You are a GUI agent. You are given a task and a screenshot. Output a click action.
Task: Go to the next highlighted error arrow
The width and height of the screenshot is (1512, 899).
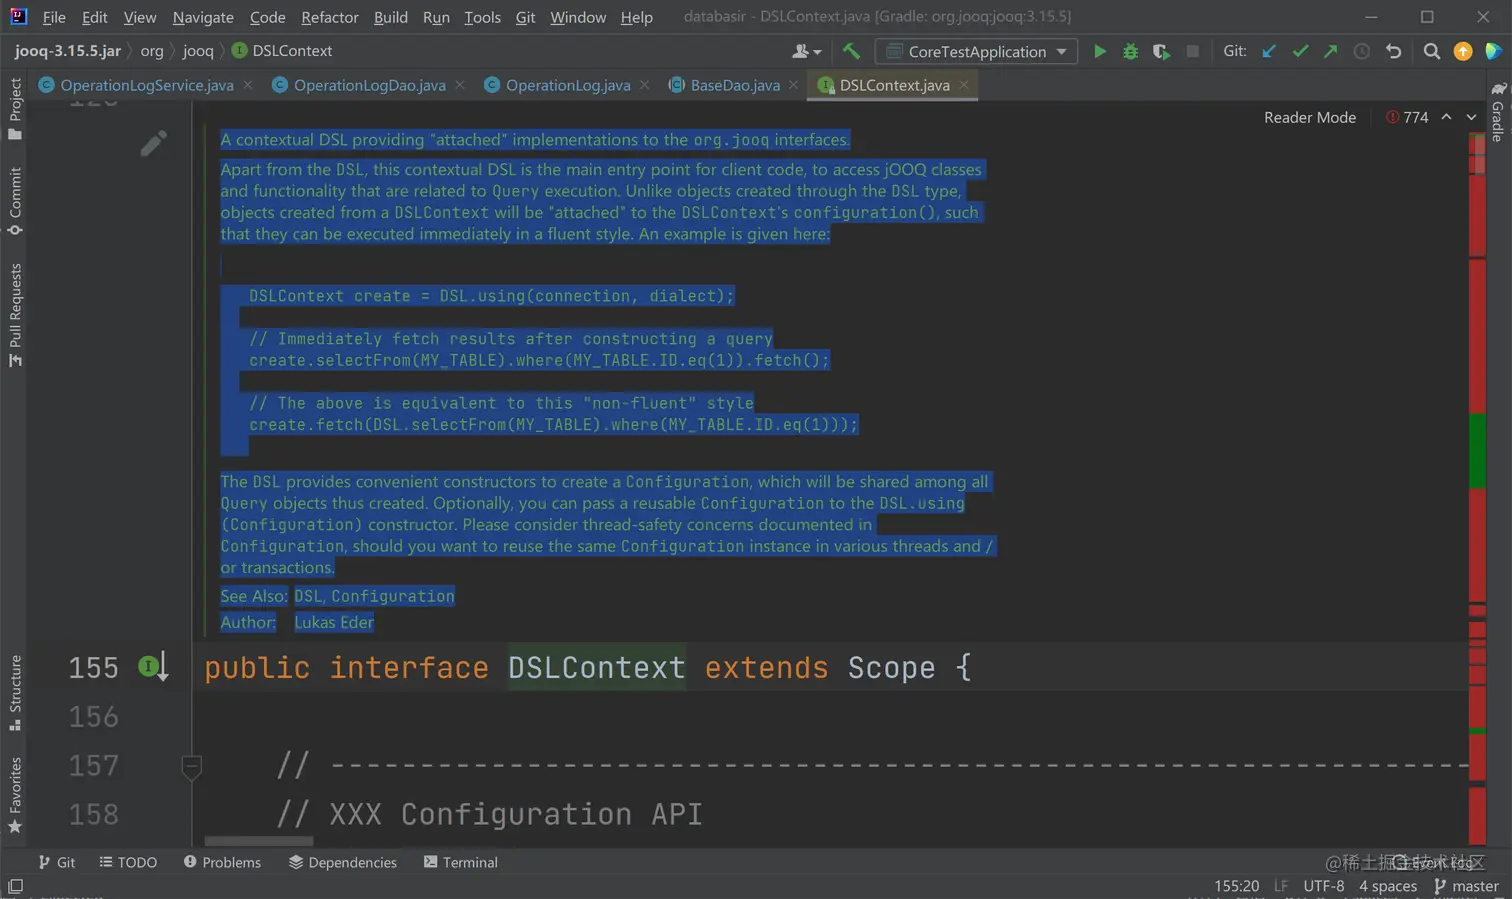tap(1471, 117)
